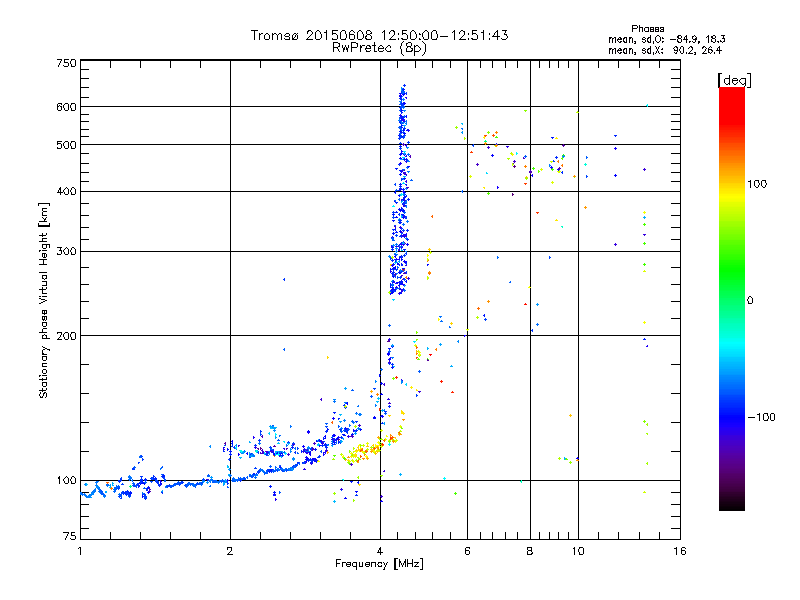Click the '[deg]' colorbar unit label
Screen dimensions: 800x600
(734, 80)
